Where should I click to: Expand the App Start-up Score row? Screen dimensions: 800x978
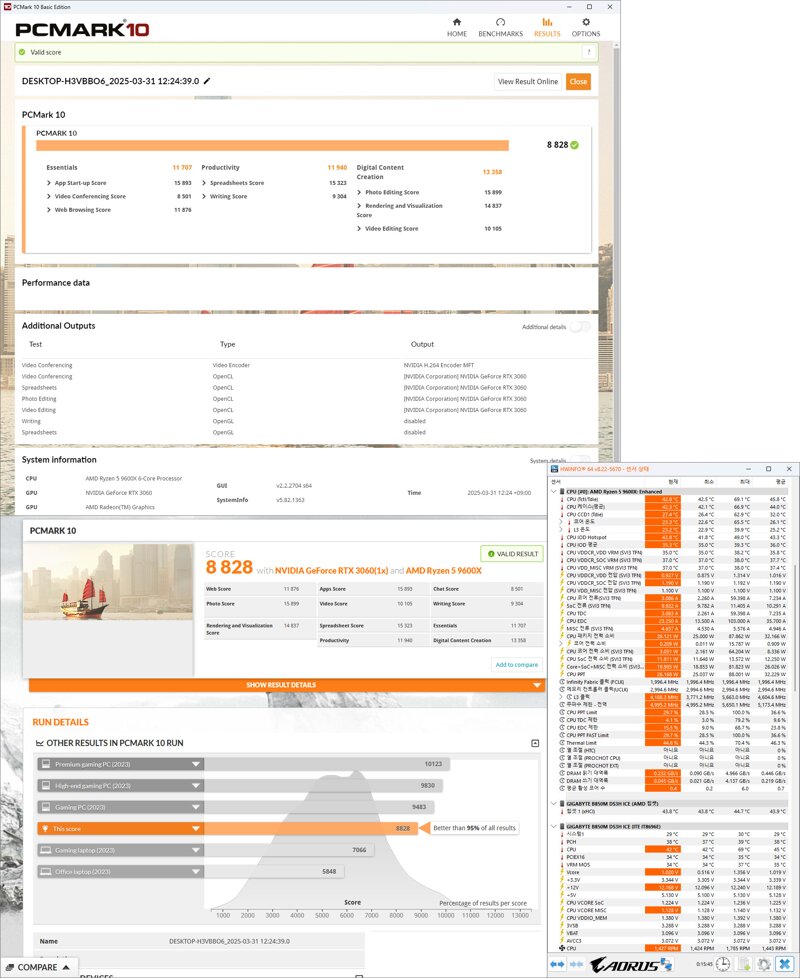point(49,183)
